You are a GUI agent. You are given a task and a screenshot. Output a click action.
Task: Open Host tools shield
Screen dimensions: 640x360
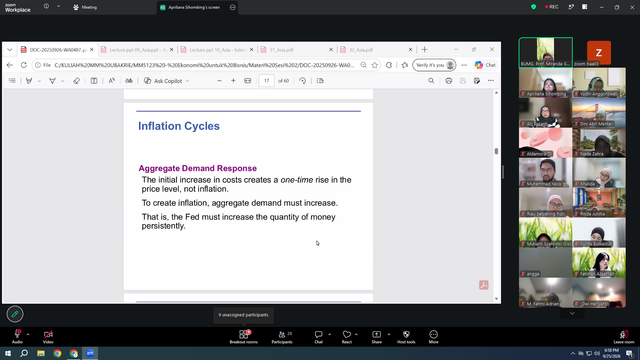tap(406, 337)
